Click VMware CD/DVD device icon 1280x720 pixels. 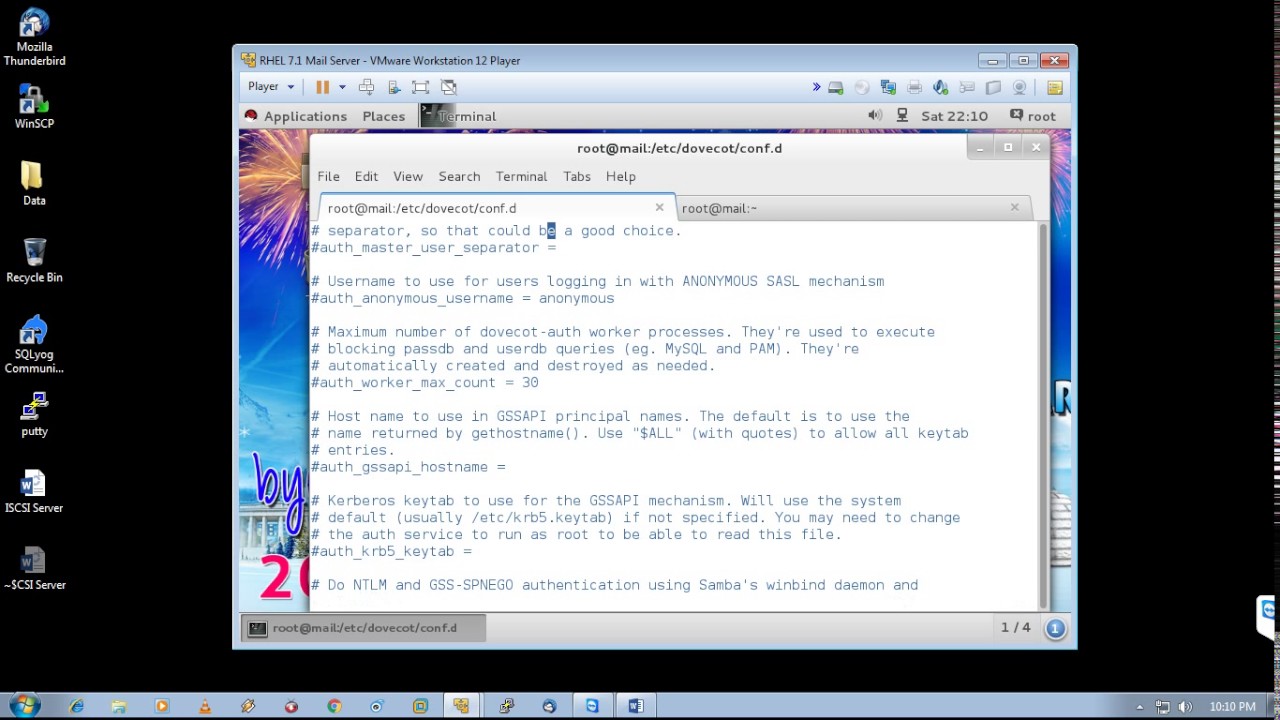point(862,87)
